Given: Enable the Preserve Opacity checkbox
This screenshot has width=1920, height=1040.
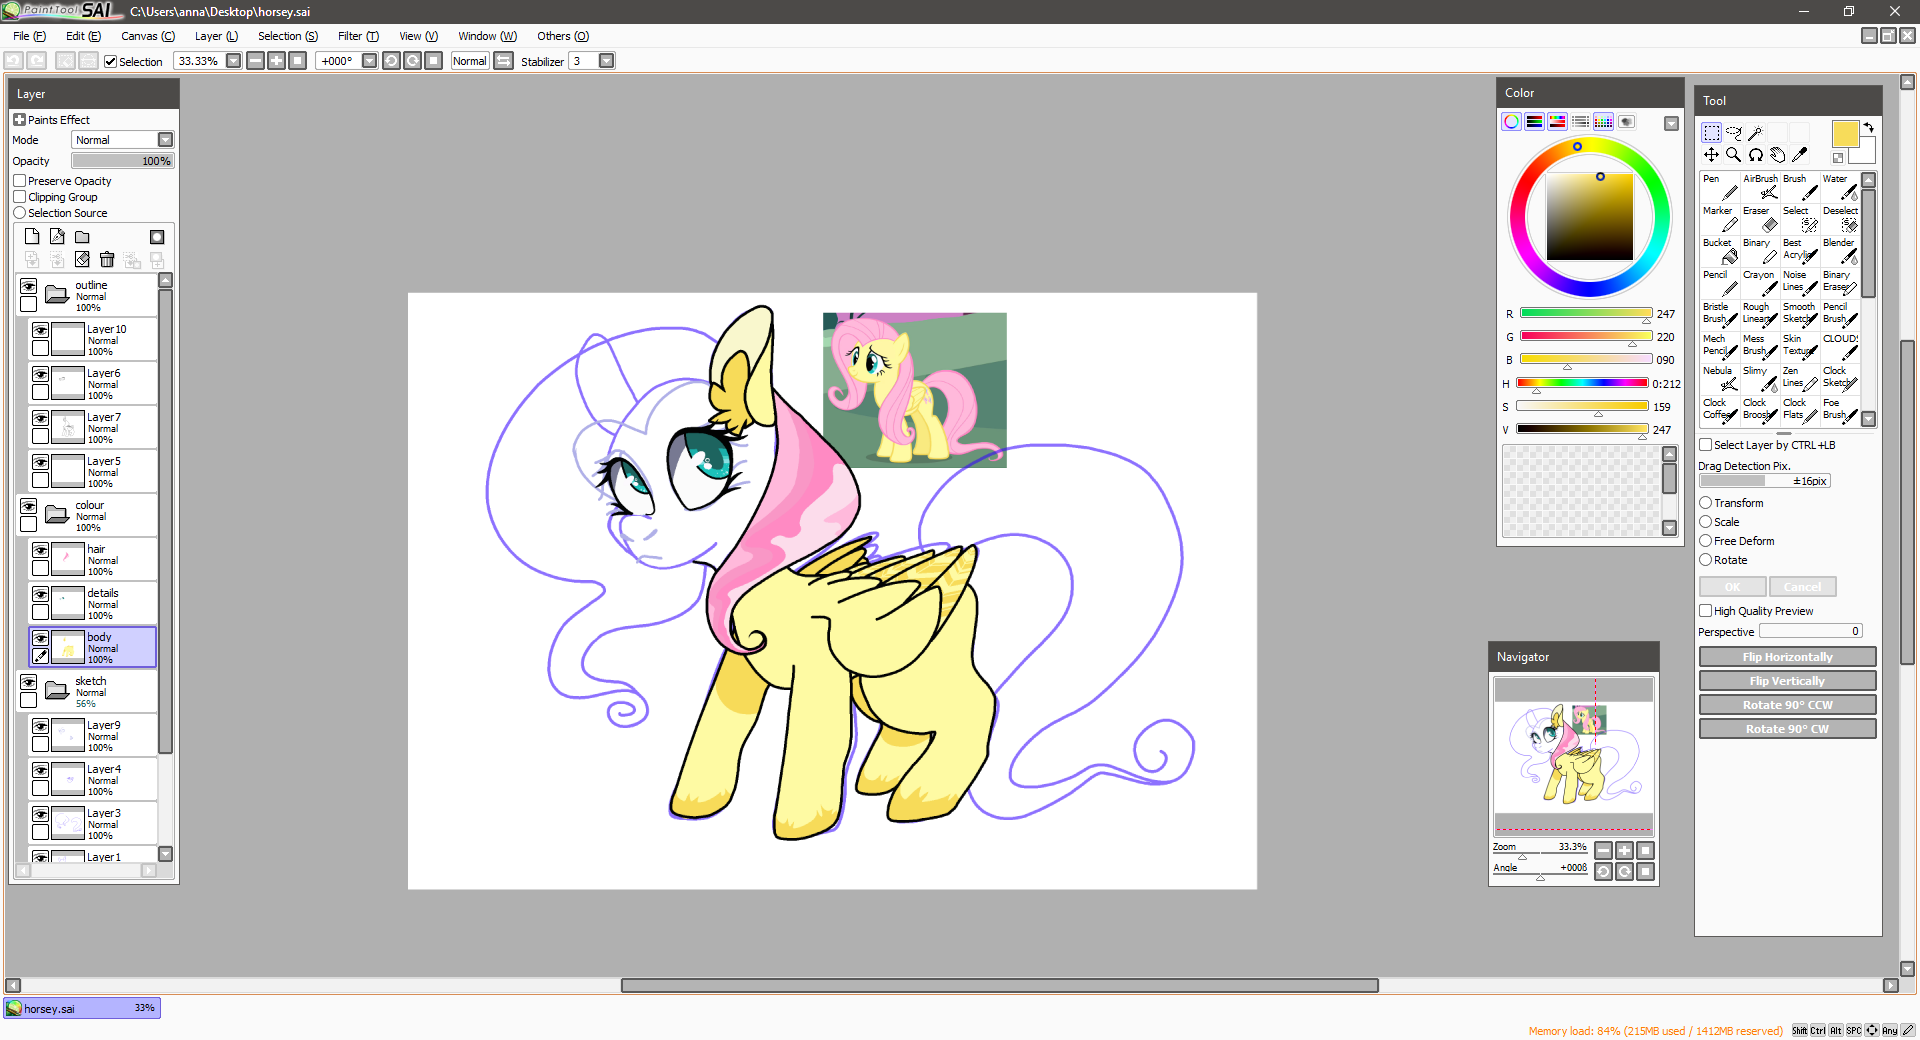Looking at the screenshot, I should click(x=20, y=181).
